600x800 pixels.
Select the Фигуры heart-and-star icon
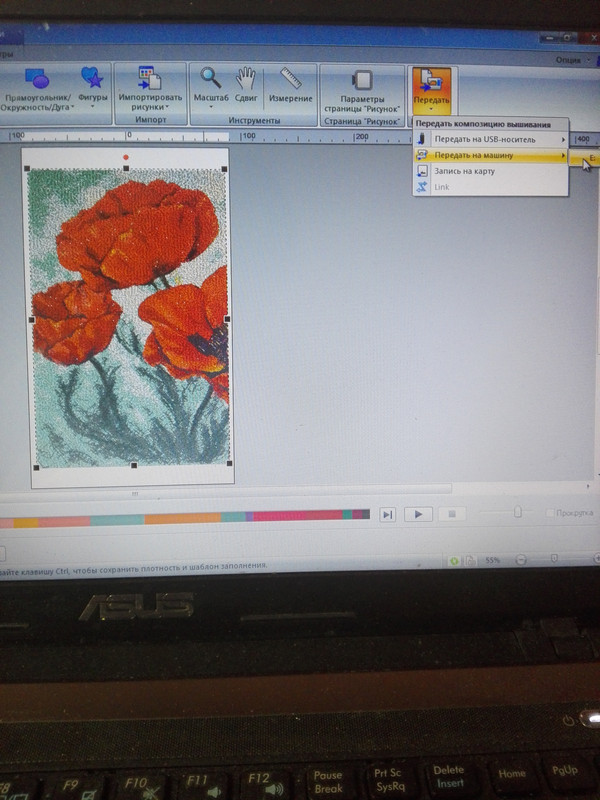coord(92,77)
